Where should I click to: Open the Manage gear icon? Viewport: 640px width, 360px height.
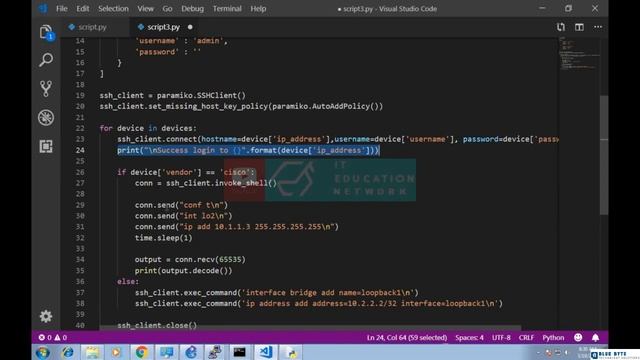pyautogui.click(x=46, y=316)
